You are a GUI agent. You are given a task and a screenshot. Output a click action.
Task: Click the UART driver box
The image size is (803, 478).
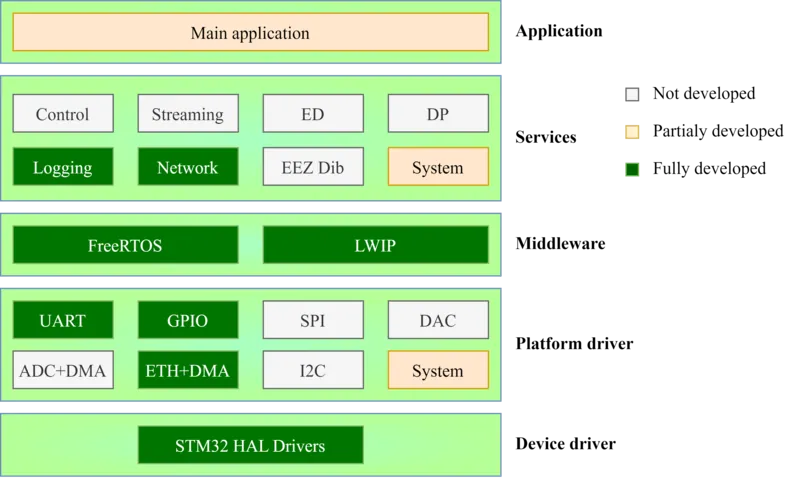[63, 320]
